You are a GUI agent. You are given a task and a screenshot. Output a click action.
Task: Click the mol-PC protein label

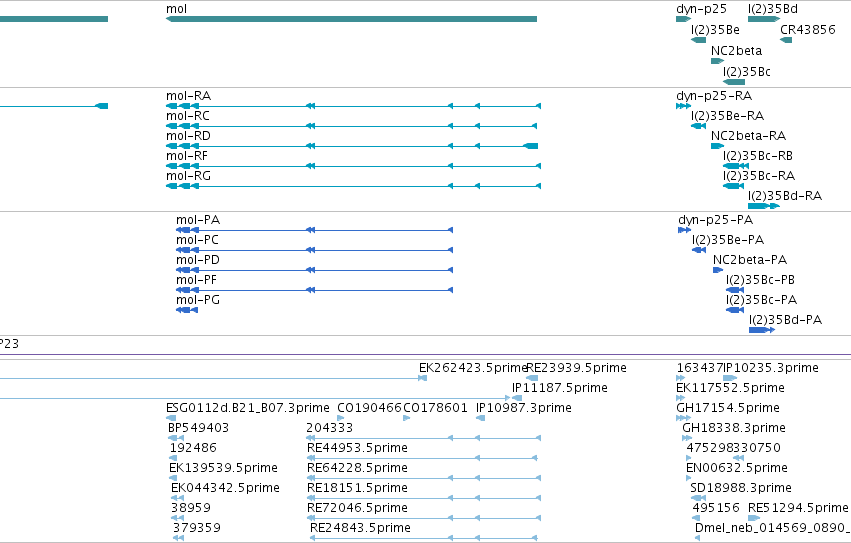[x=198, y=241]
